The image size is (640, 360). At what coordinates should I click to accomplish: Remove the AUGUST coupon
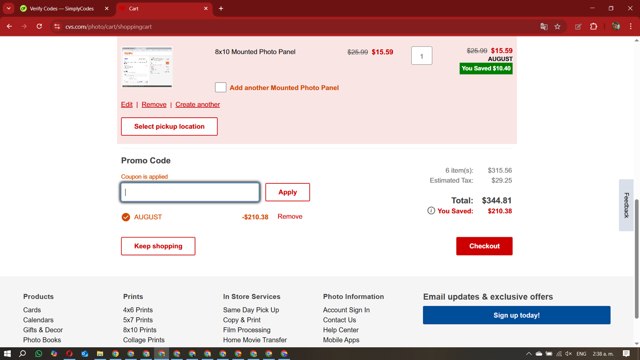coord(290,217)
